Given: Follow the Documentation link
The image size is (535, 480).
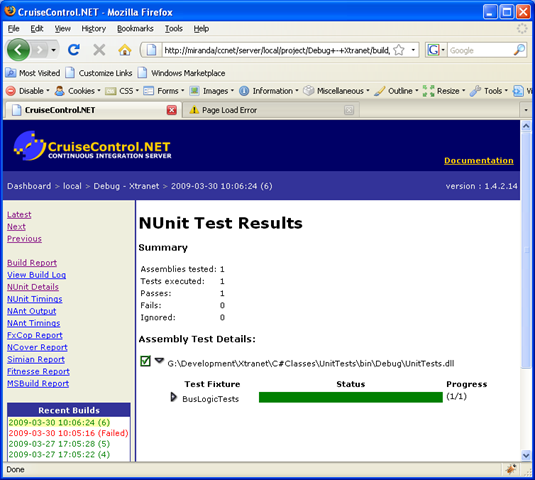Looking at the screenshot, I should (479, 161).
